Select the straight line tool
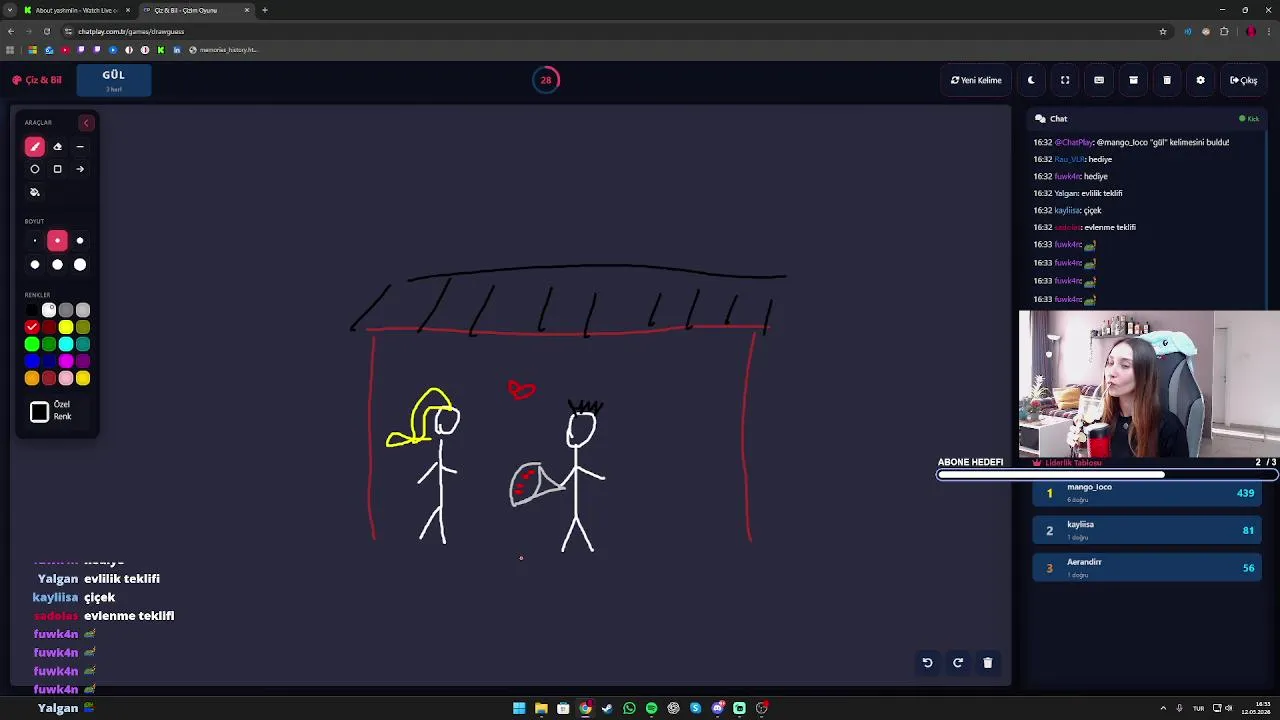 pyautogui.click(x=80, y=147)
